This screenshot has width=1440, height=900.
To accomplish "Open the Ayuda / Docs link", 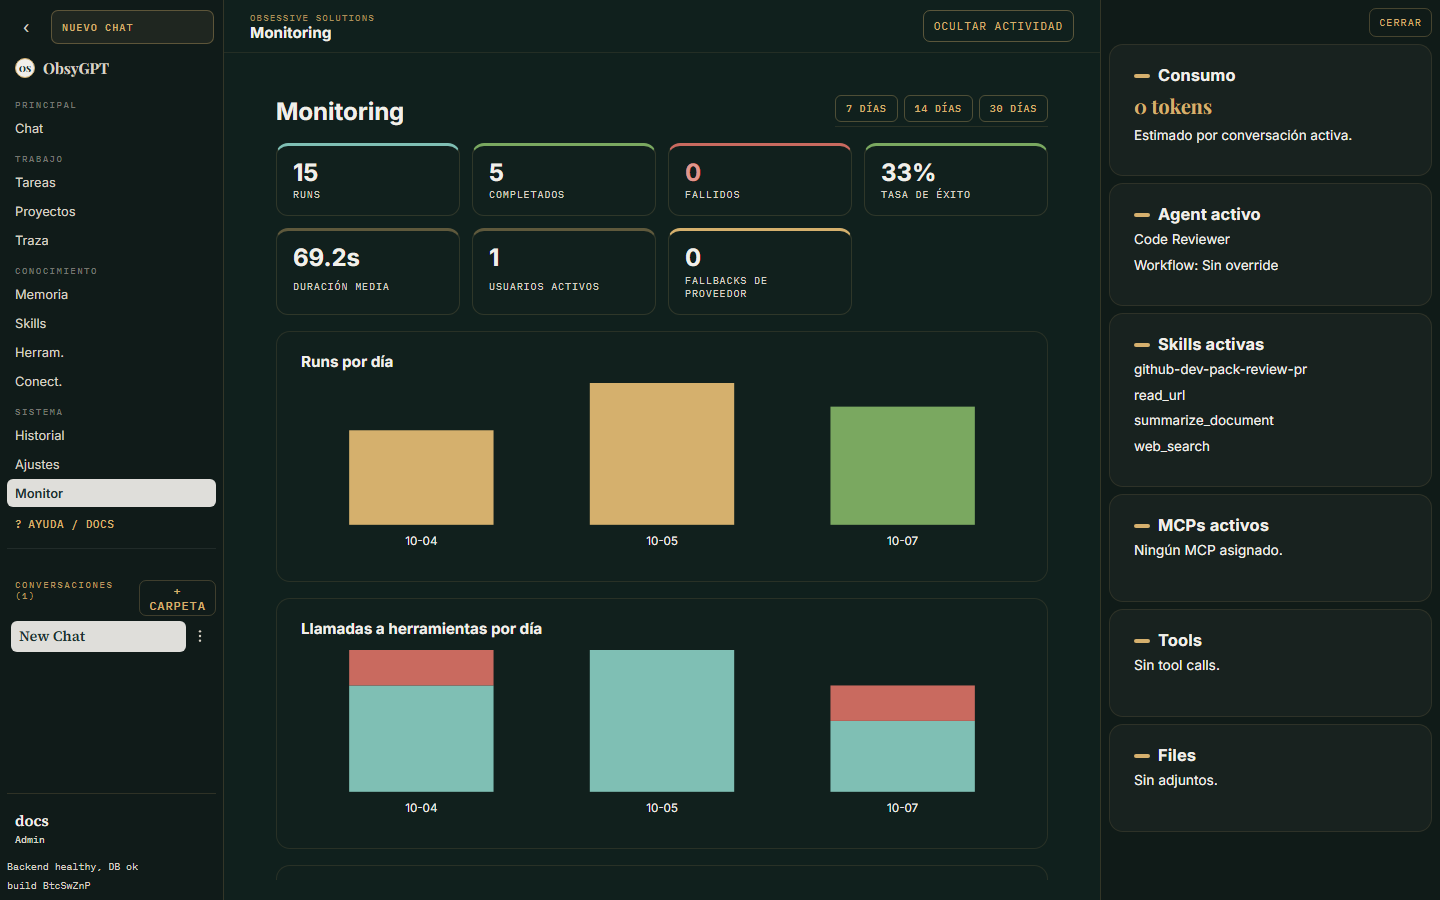I will tap(65, 524).
